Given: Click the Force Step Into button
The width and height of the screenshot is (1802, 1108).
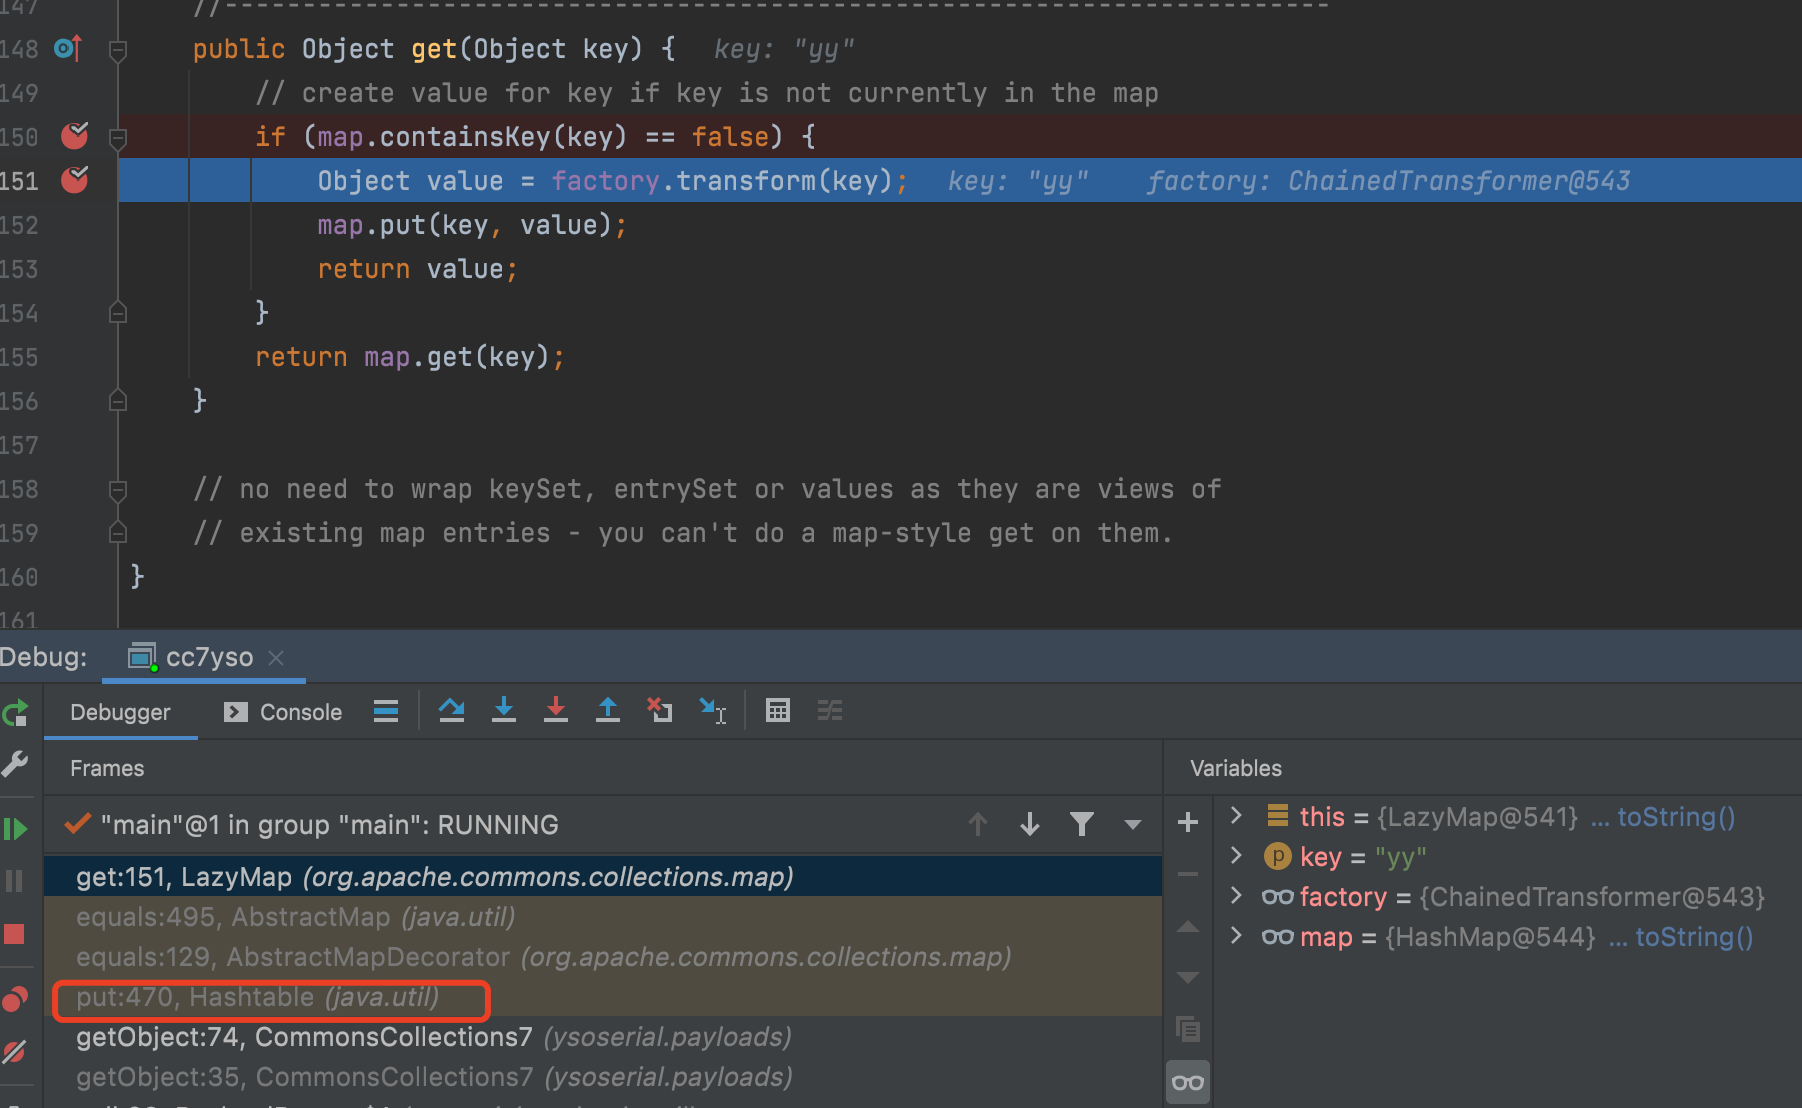Looking at the screenshot, I should pos(556,711).
